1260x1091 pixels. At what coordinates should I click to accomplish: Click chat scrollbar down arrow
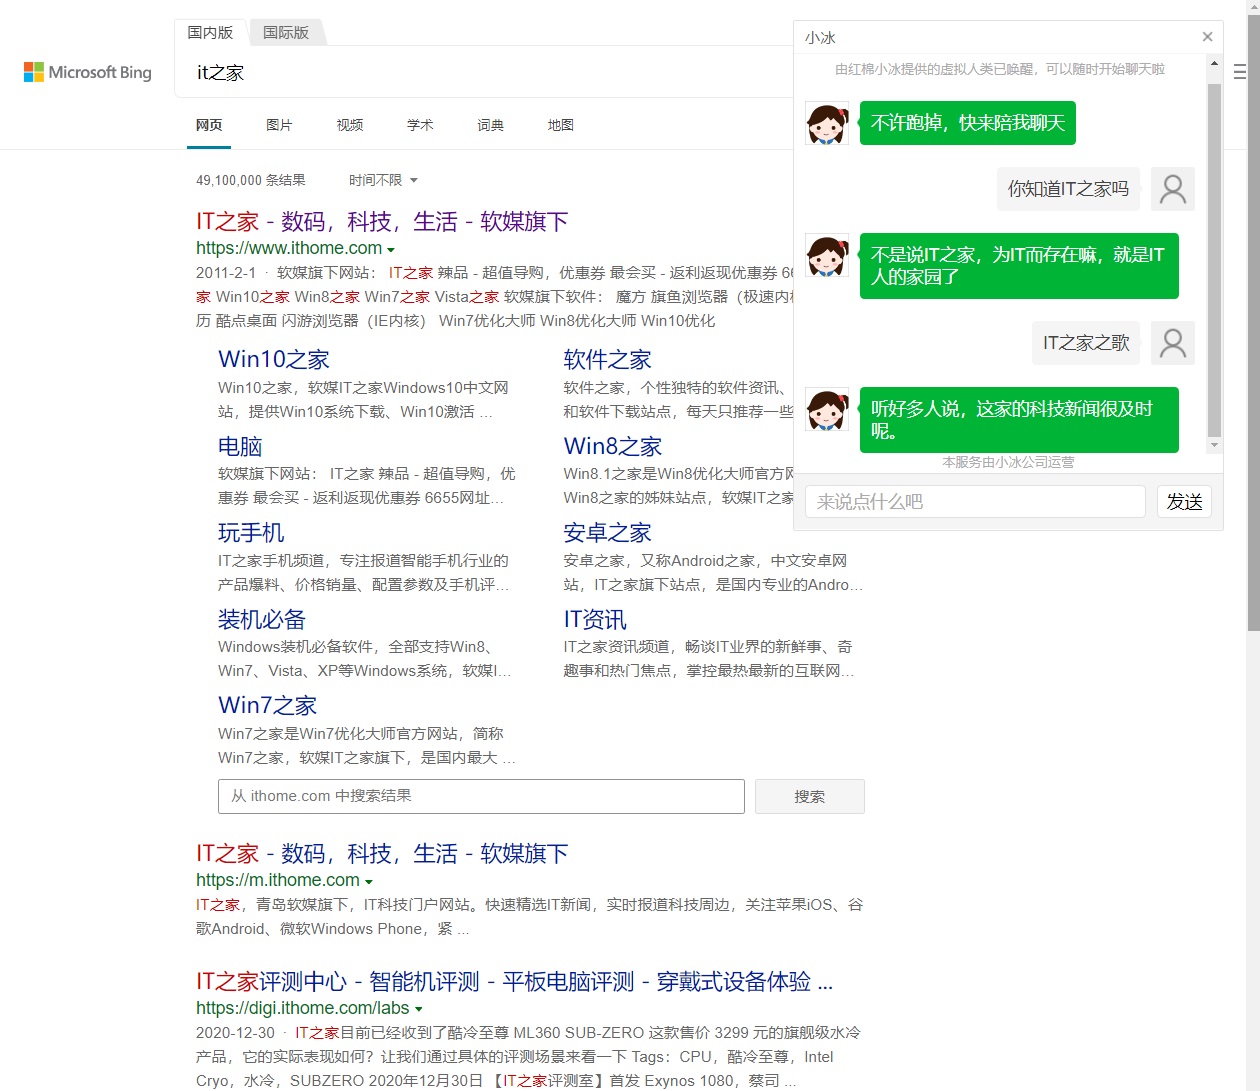[x=1214, y=445]
